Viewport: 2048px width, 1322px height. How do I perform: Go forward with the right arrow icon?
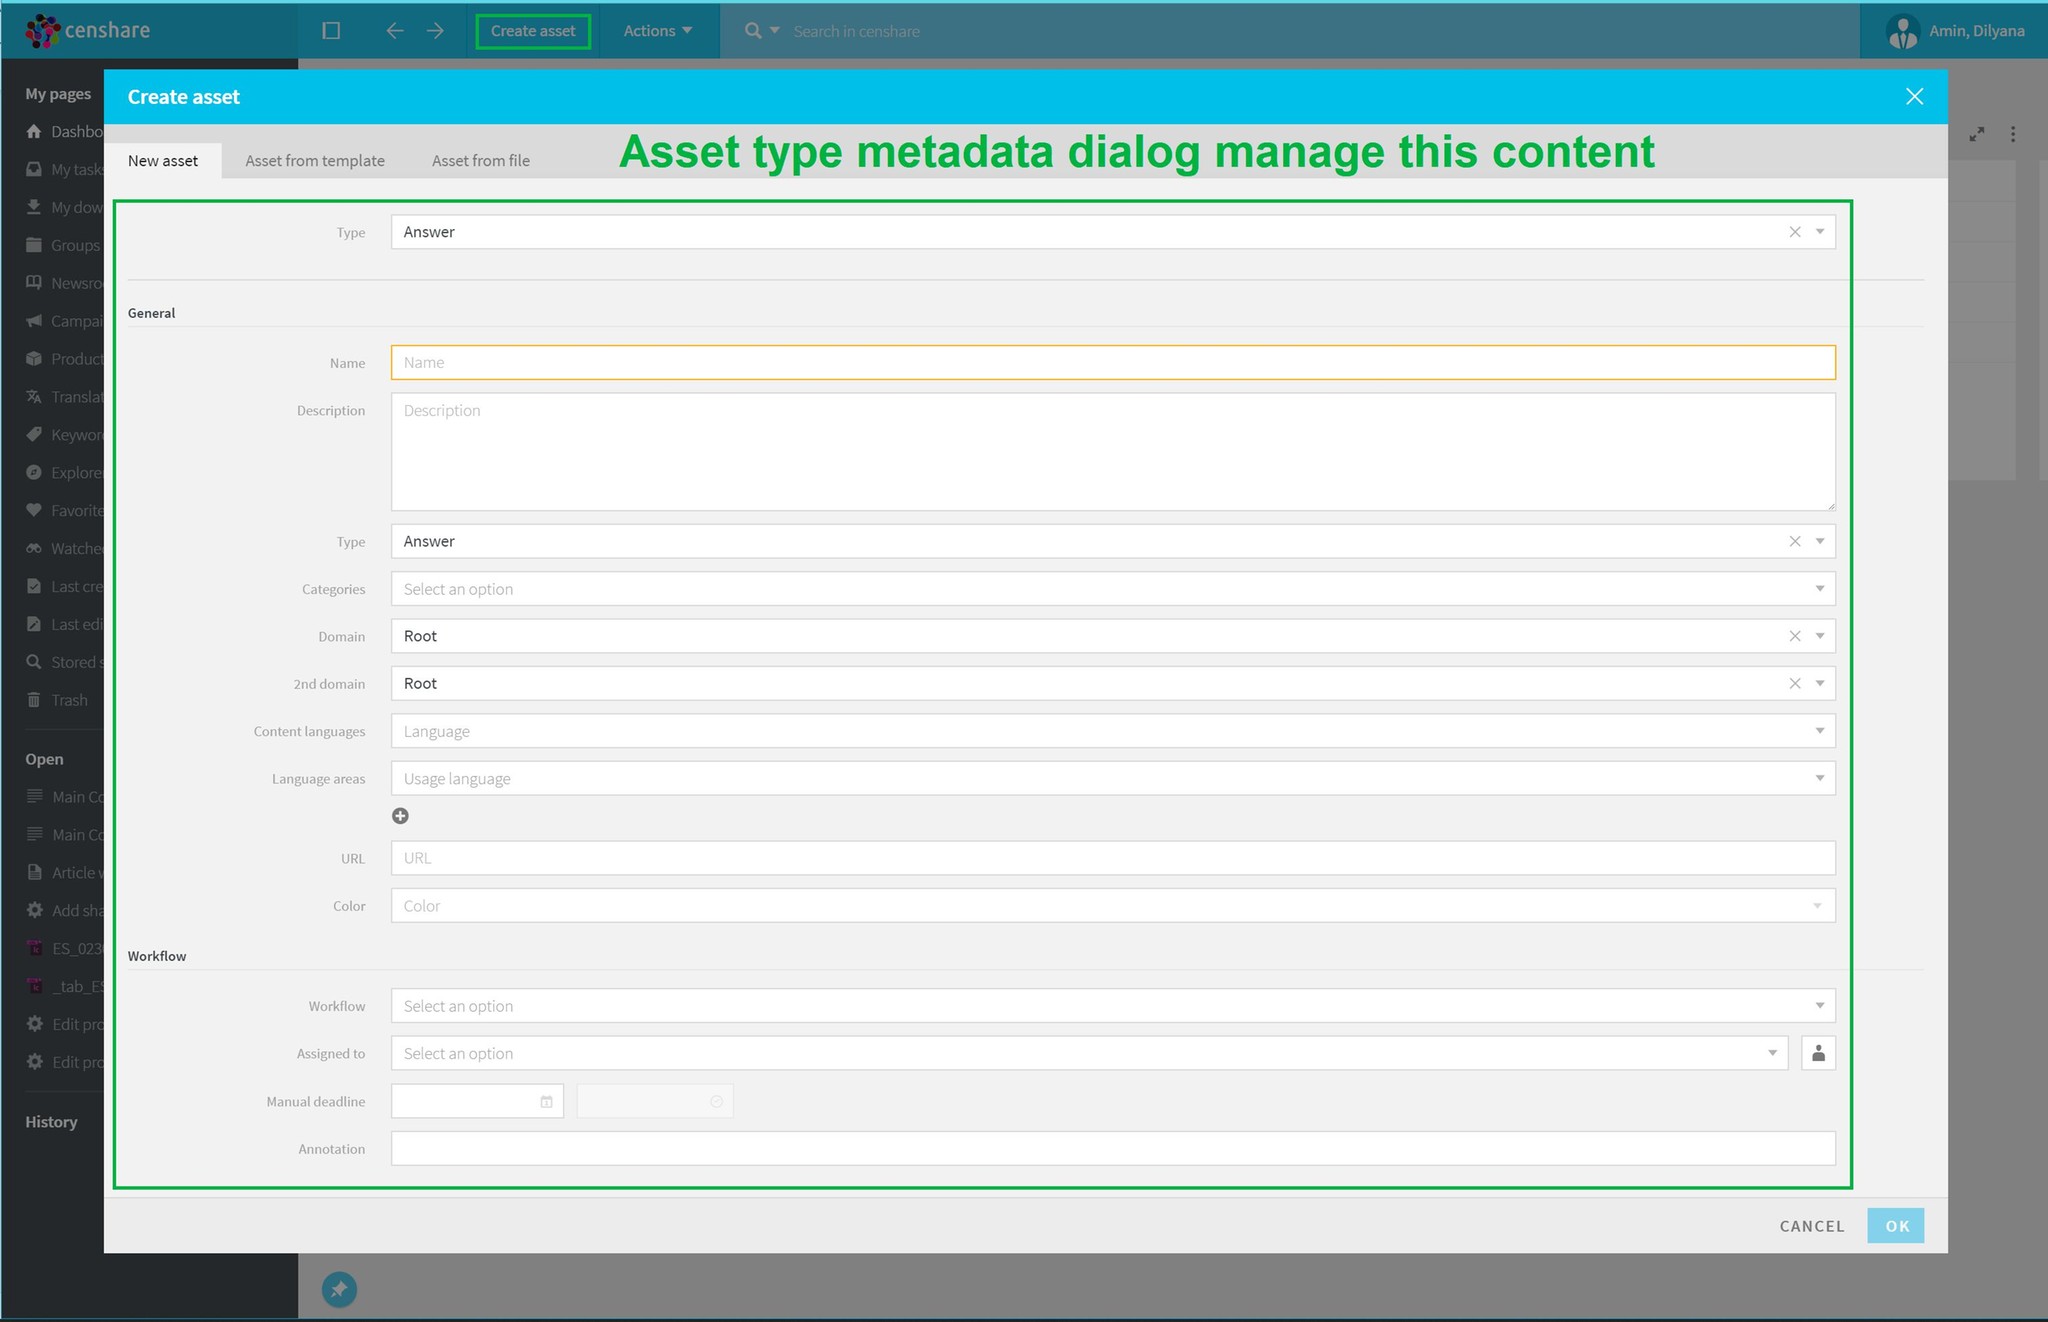point(435,31)
